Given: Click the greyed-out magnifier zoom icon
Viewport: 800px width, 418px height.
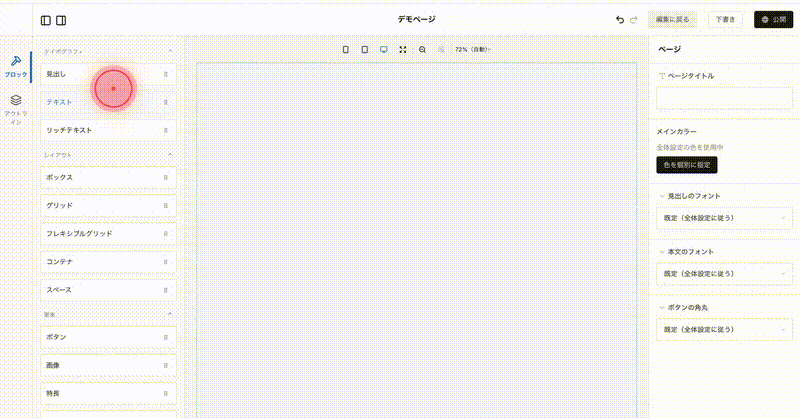Looking at the screenshot, I should click(441, 50).
